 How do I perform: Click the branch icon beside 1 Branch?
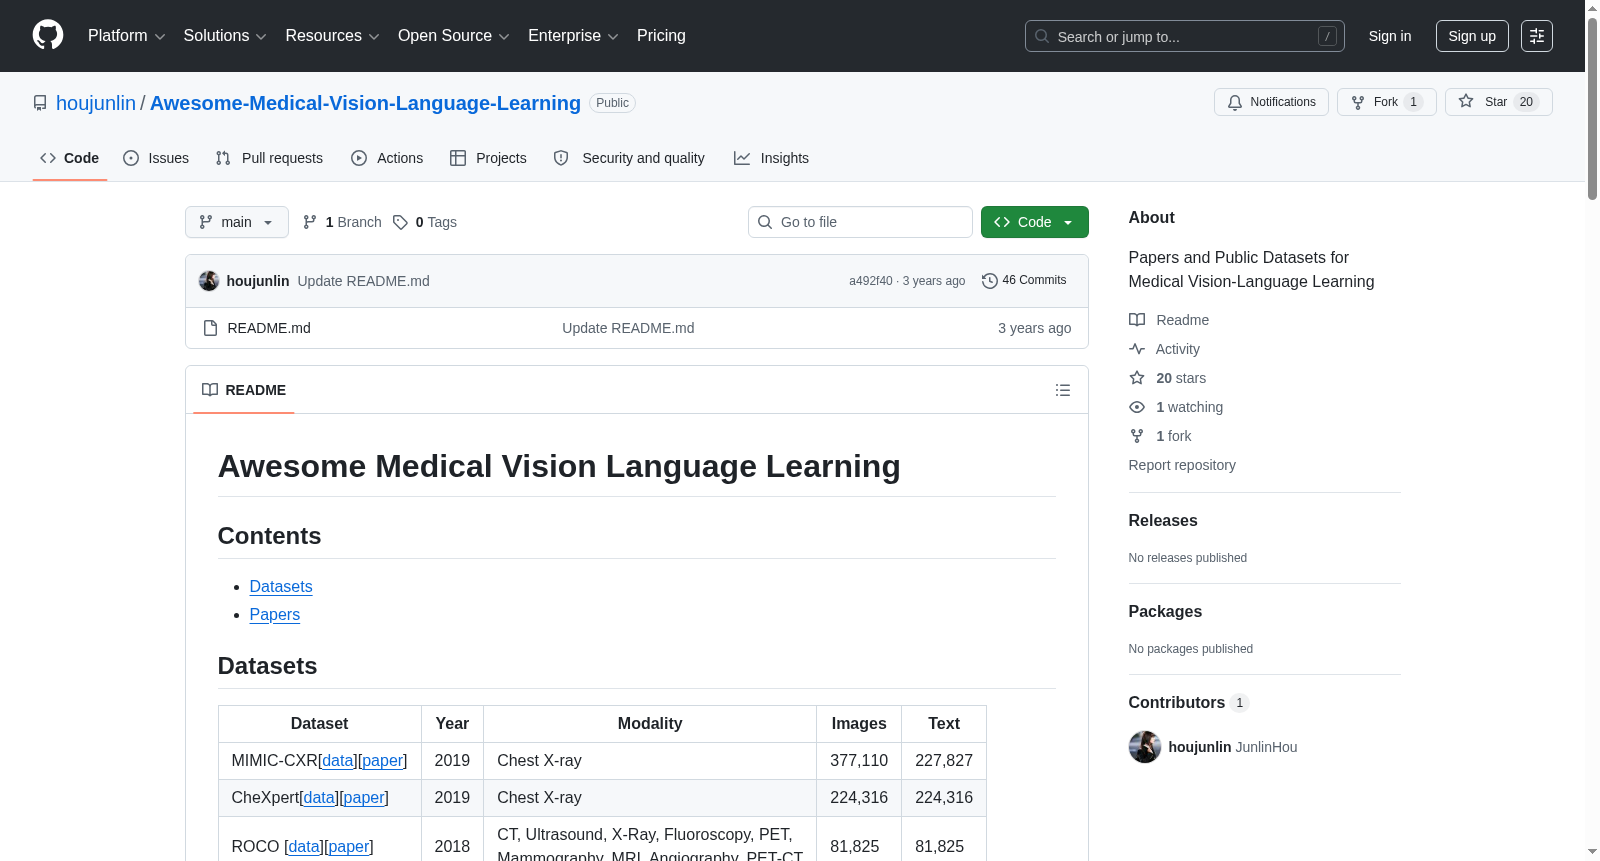pyautogui.click(x=310, y=222)
